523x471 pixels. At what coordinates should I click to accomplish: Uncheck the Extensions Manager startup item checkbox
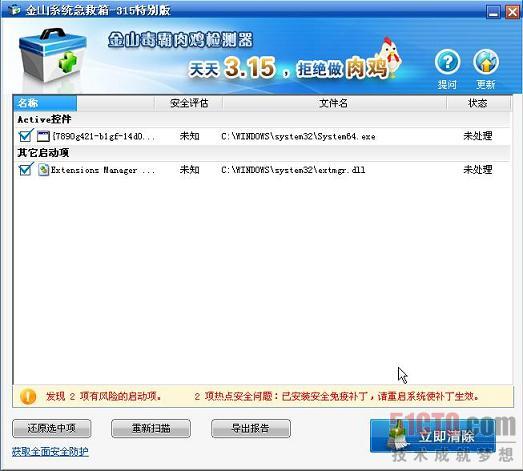coord(25,169)
